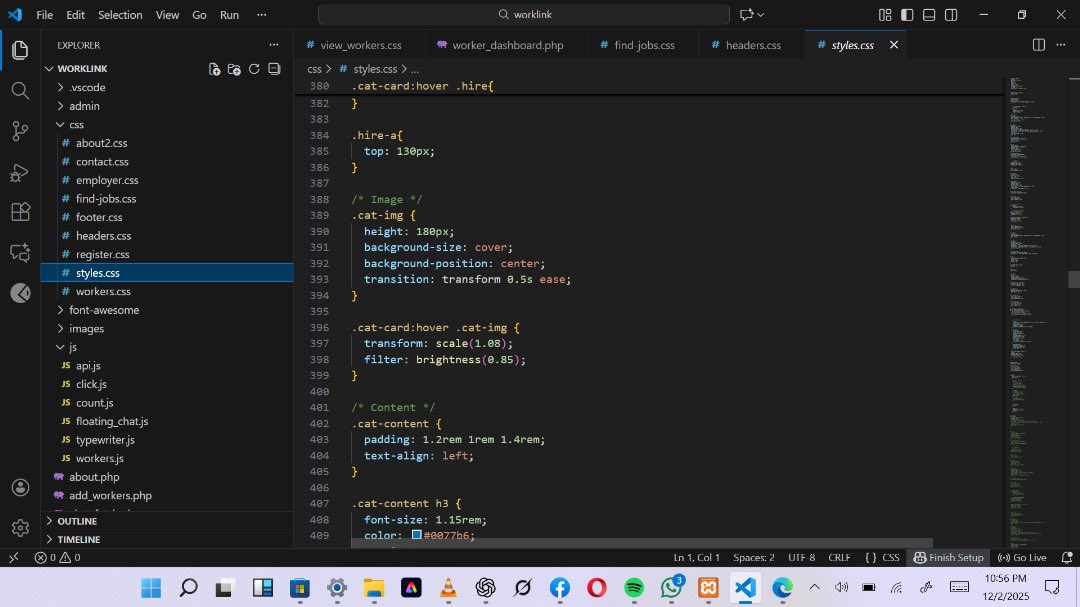Open the Edit menu

75,15
